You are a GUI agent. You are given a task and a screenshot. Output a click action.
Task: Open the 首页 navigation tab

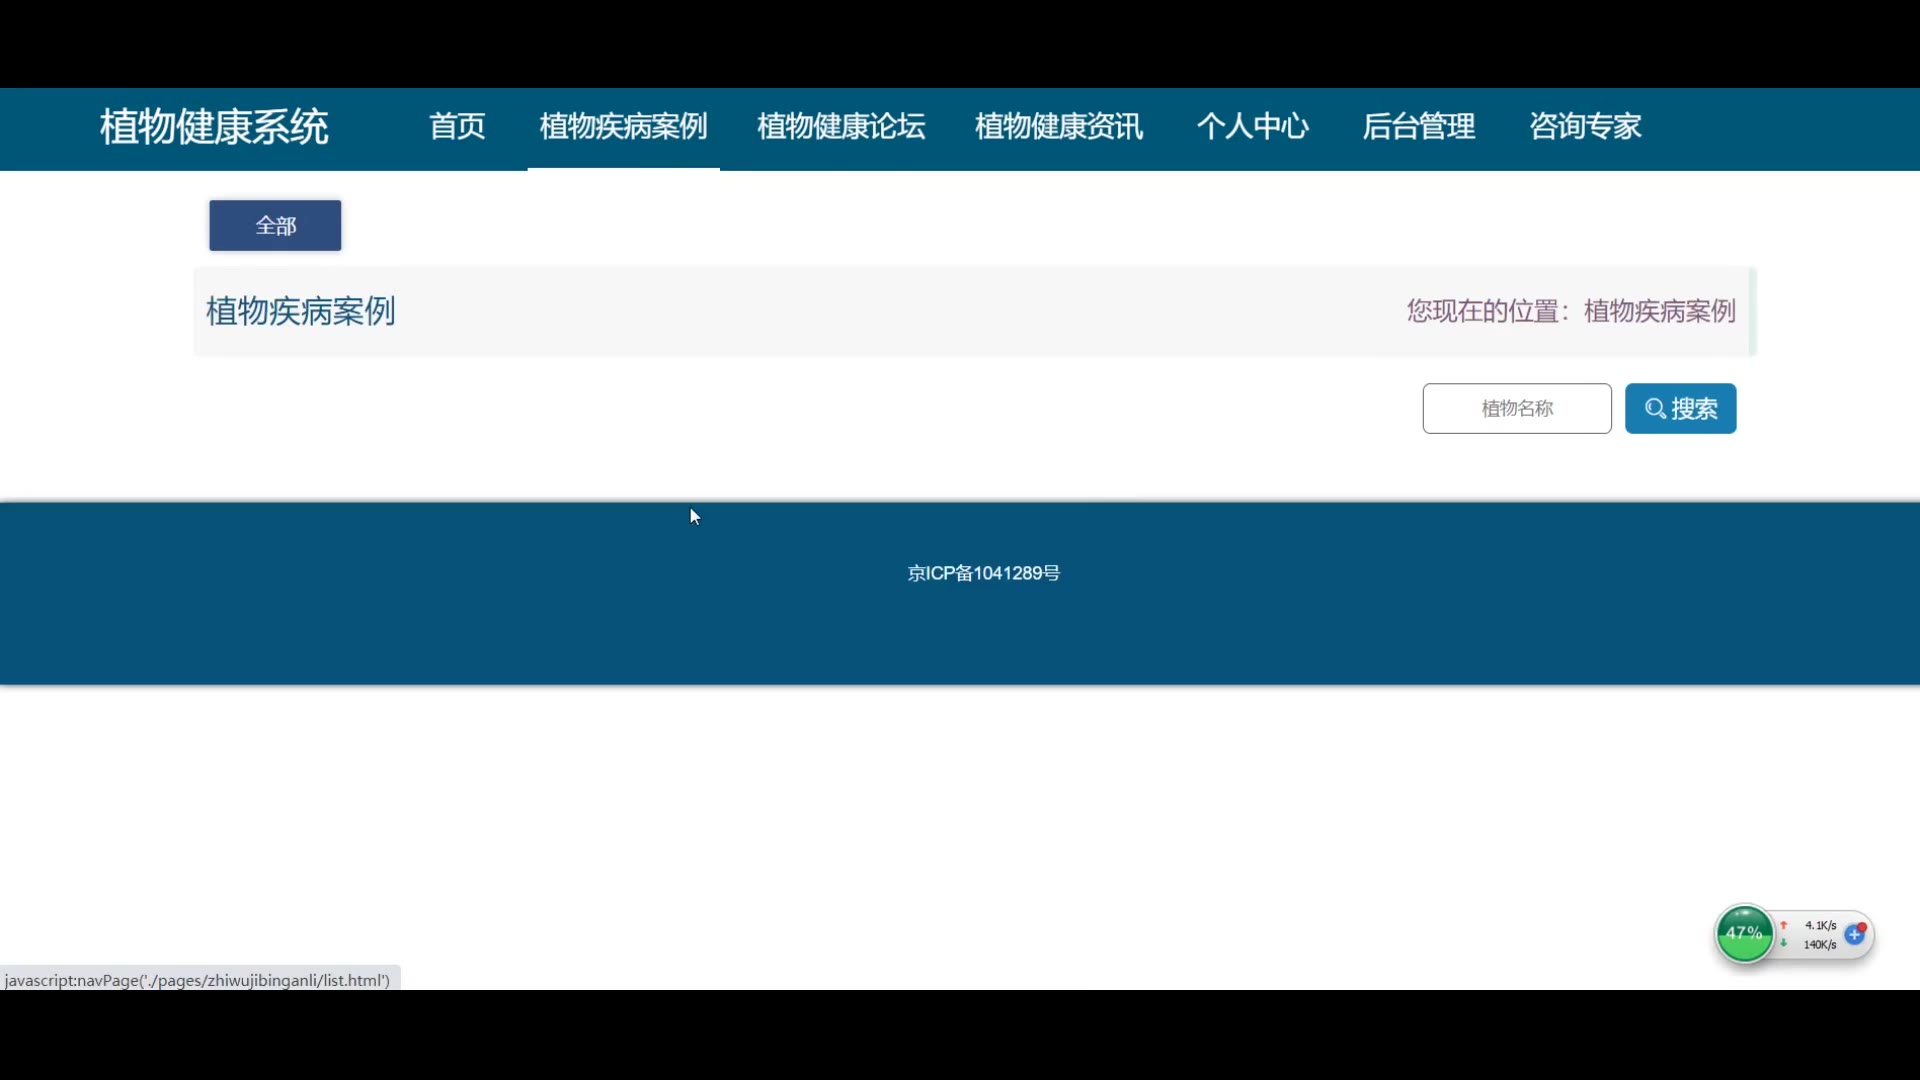[x=457, y=127]
